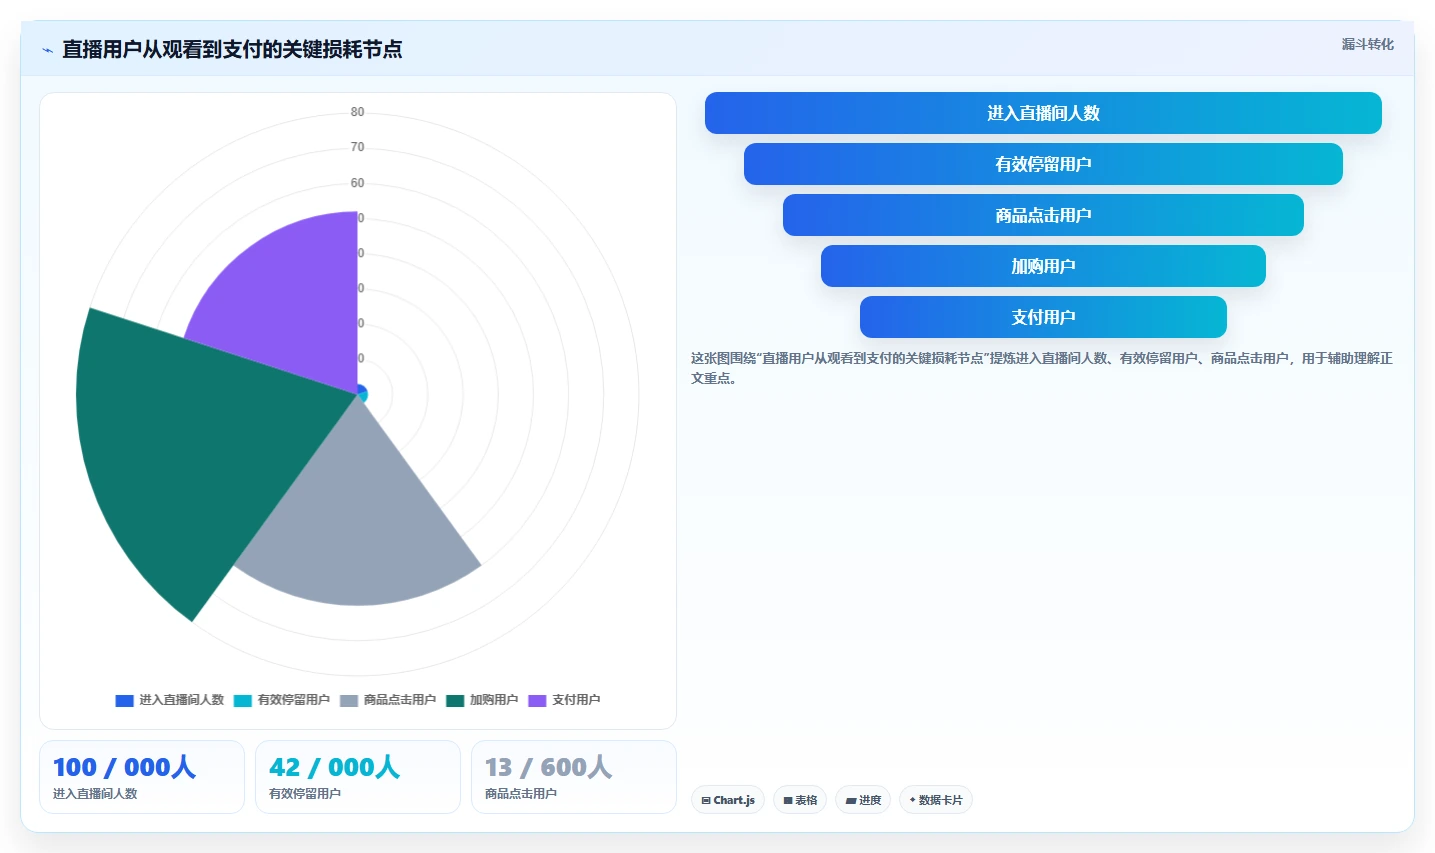The width and height of the screenshot is (1435, 853).
Task: Select the 有效停留用户 funnel bar
Action: [x=1043, y=164]
